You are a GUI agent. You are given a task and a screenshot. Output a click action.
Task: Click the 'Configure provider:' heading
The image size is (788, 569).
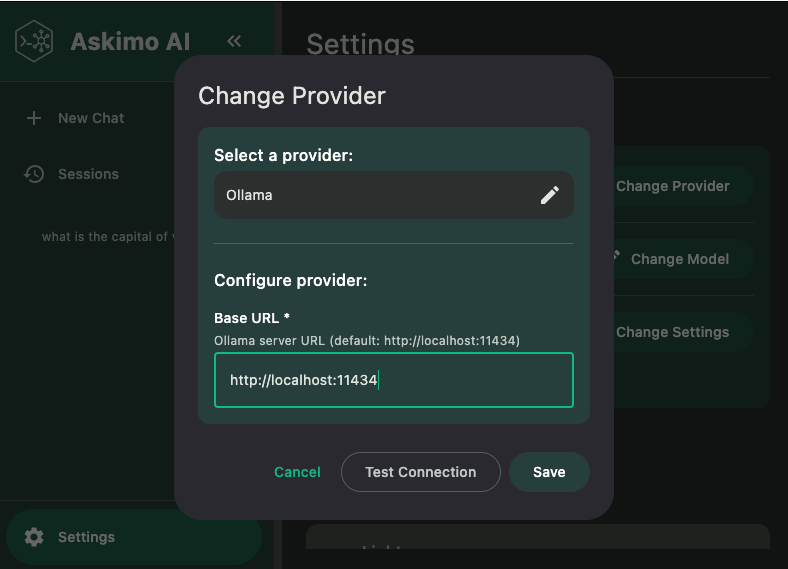(290, 280)
